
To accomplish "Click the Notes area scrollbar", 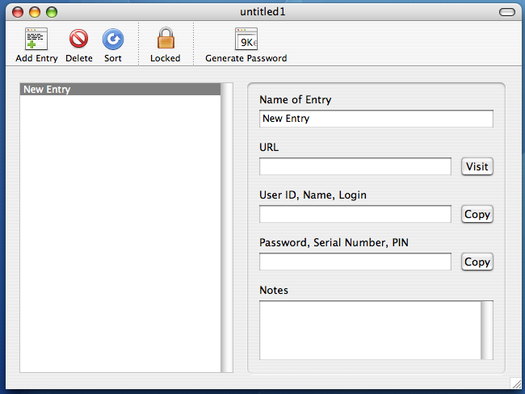I will pyautogui.click(x=487, y=330).
